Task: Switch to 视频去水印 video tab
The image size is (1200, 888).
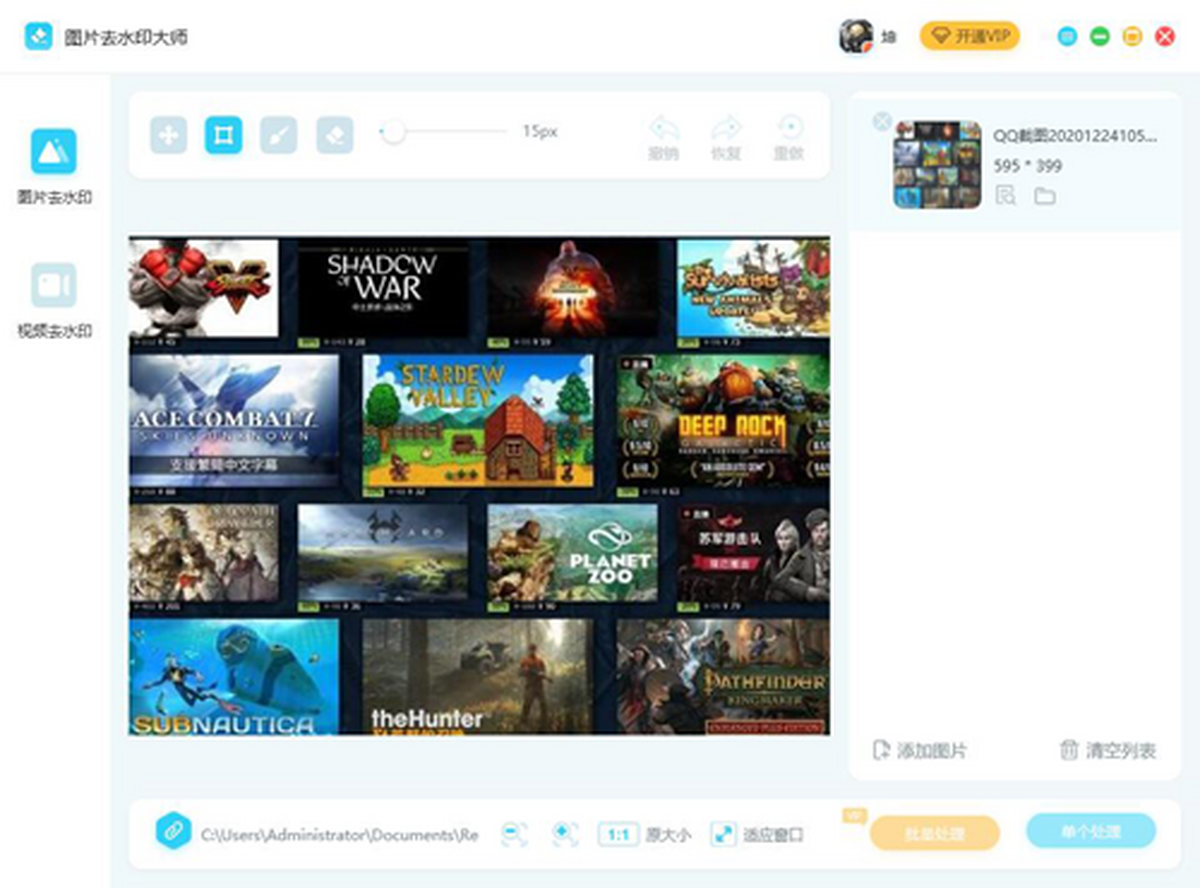Action: click(x=54, y=286)
